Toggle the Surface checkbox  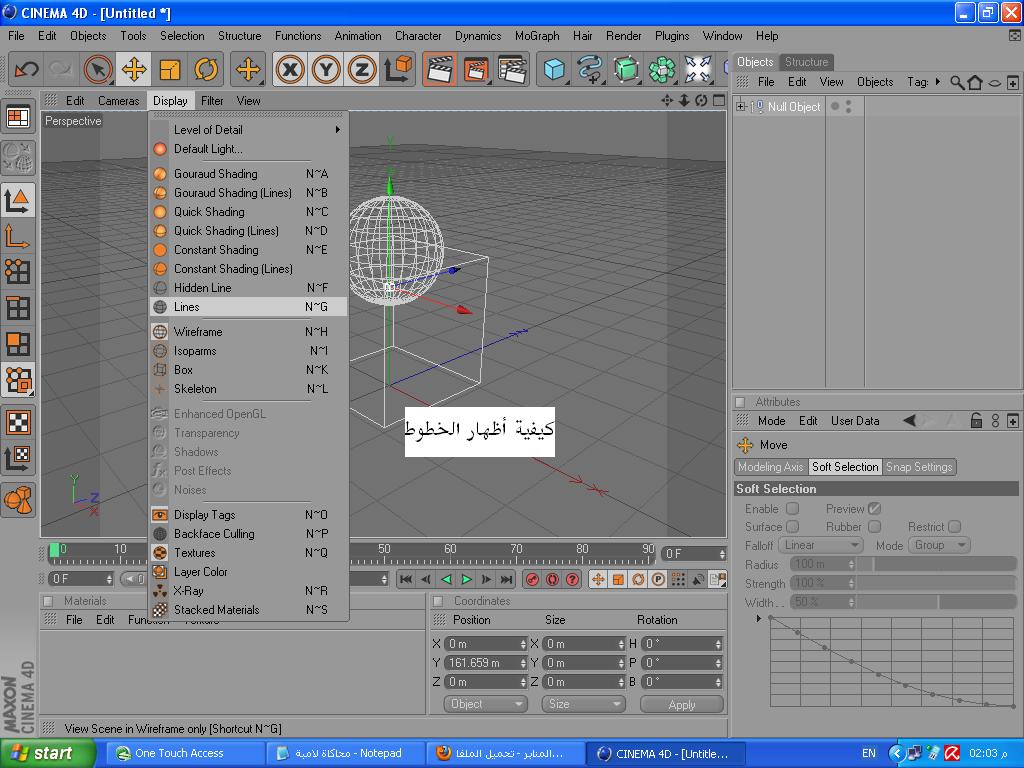point(792,526)
